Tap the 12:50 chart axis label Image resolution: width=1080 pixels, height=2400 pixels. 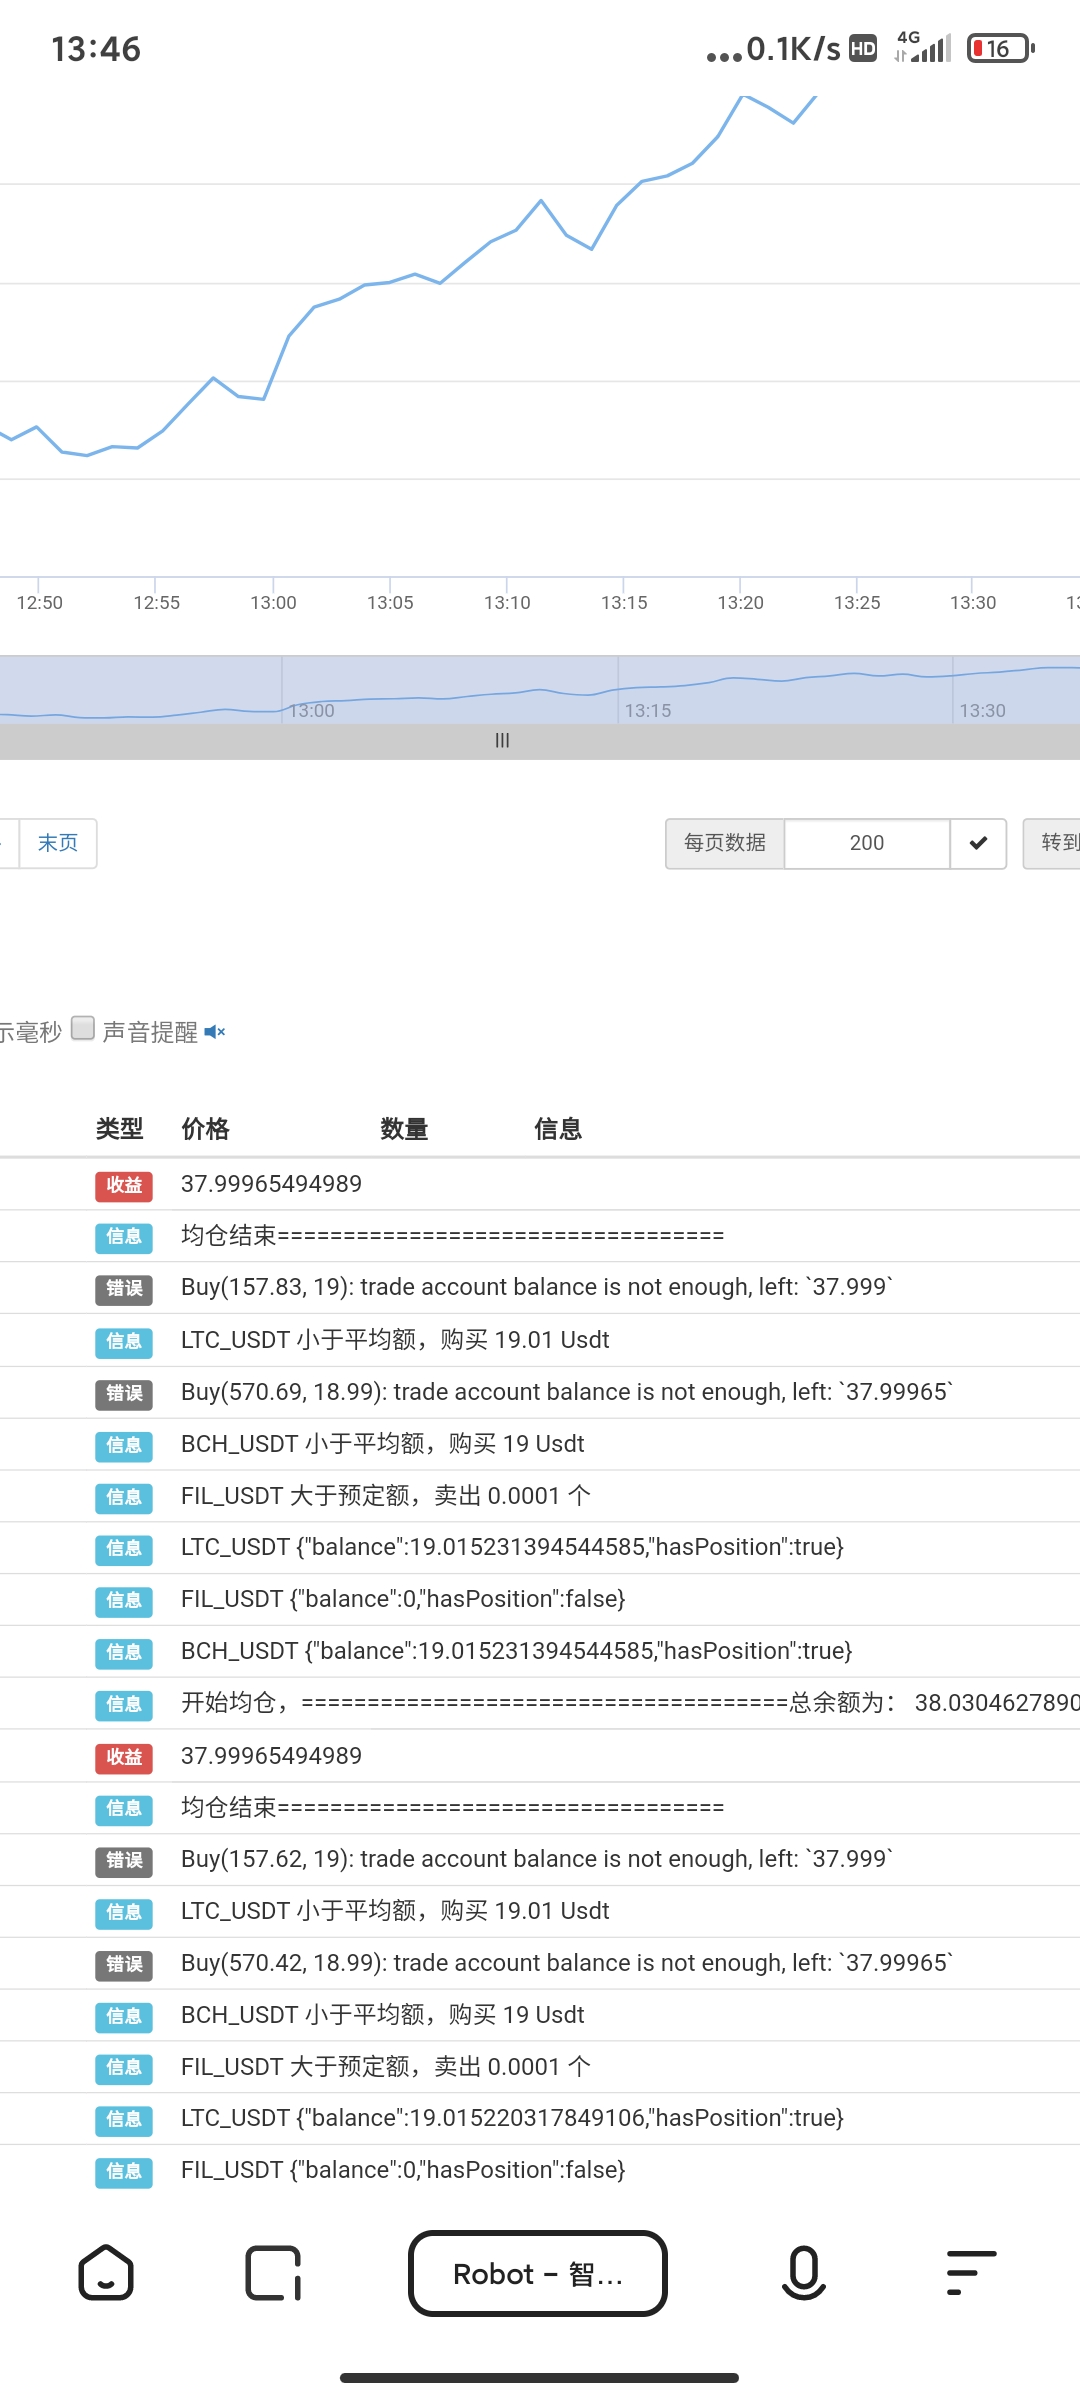40,603
